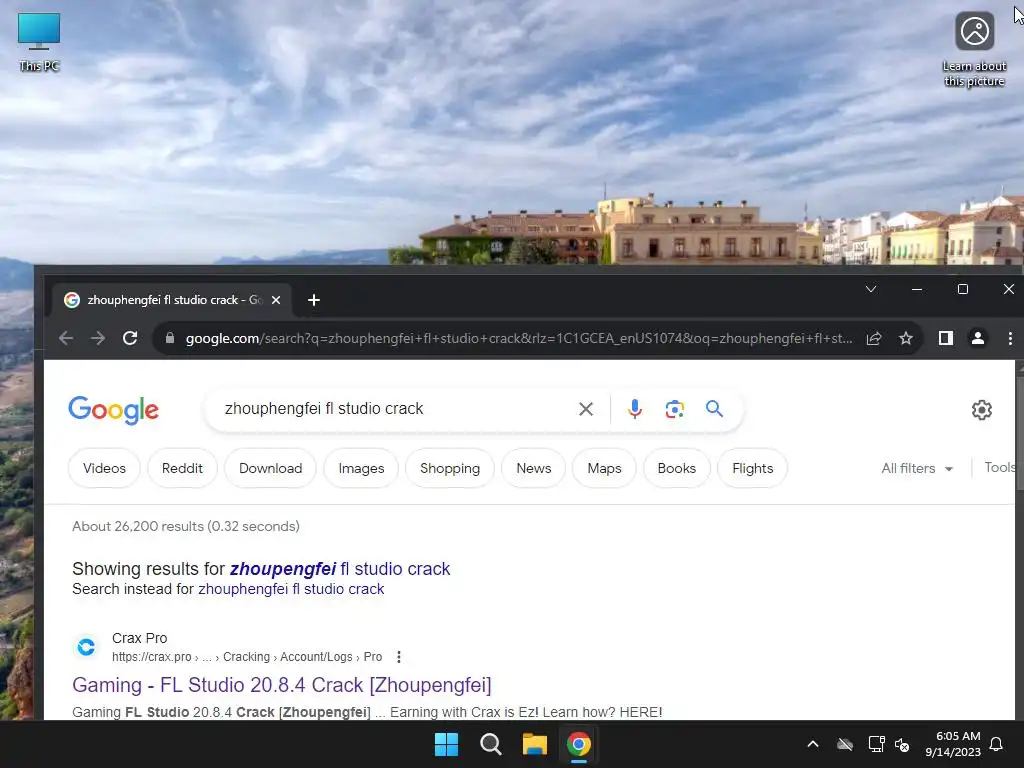Open Chrome profile menu
This screenshot has height=768, width=1024.
[x=978, y=338]
